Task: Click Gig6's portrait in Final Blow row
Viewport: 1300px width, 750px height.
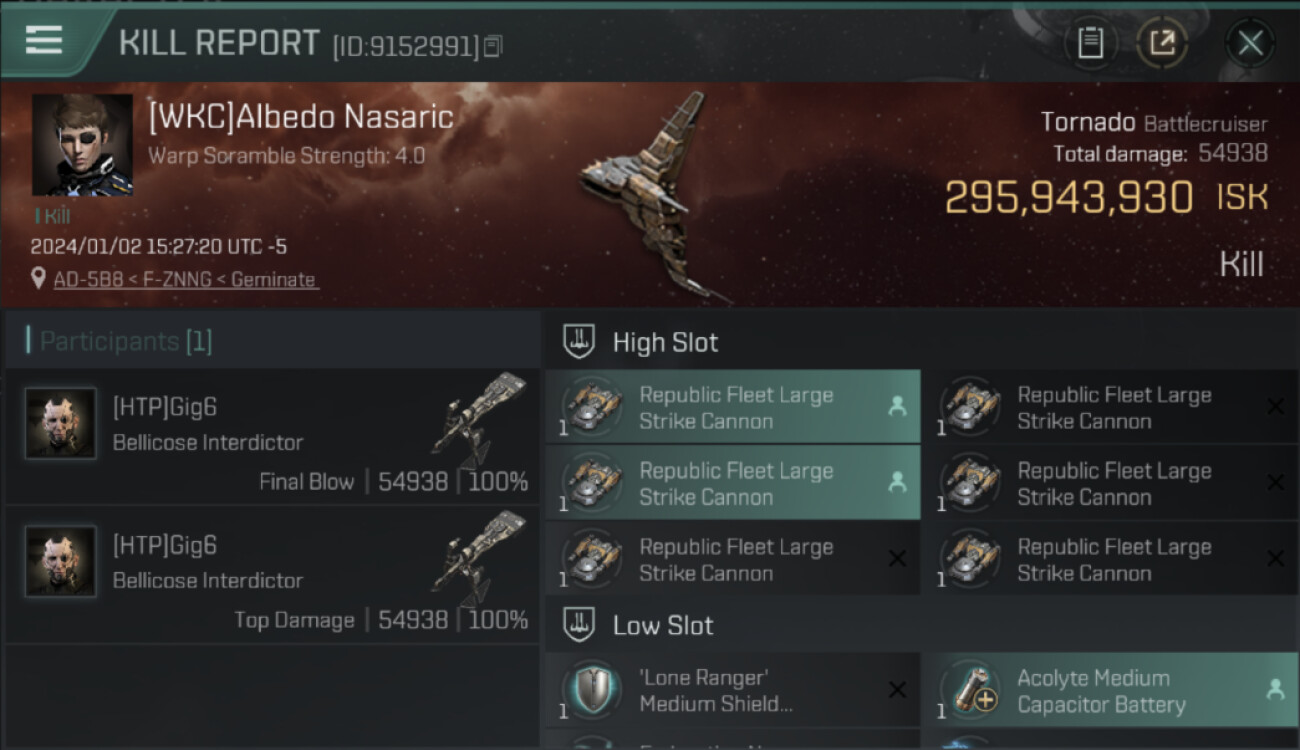Action: pos(61,423)
